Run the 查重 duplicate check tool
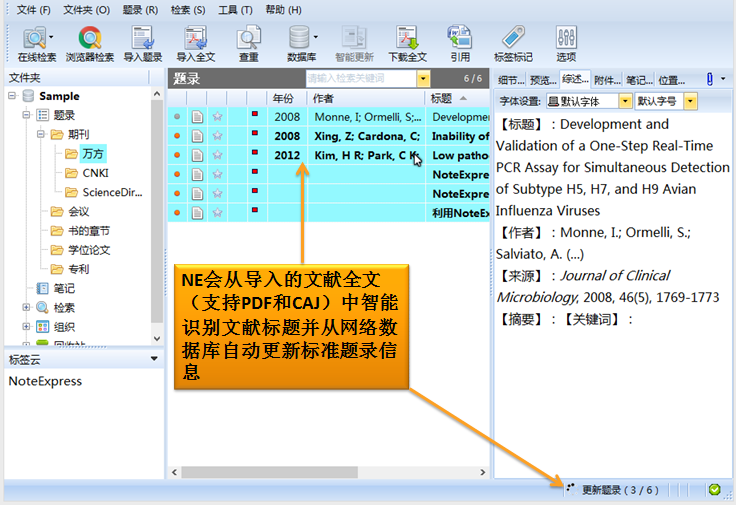This screenshot has height=505, width=736. (248, 44)
